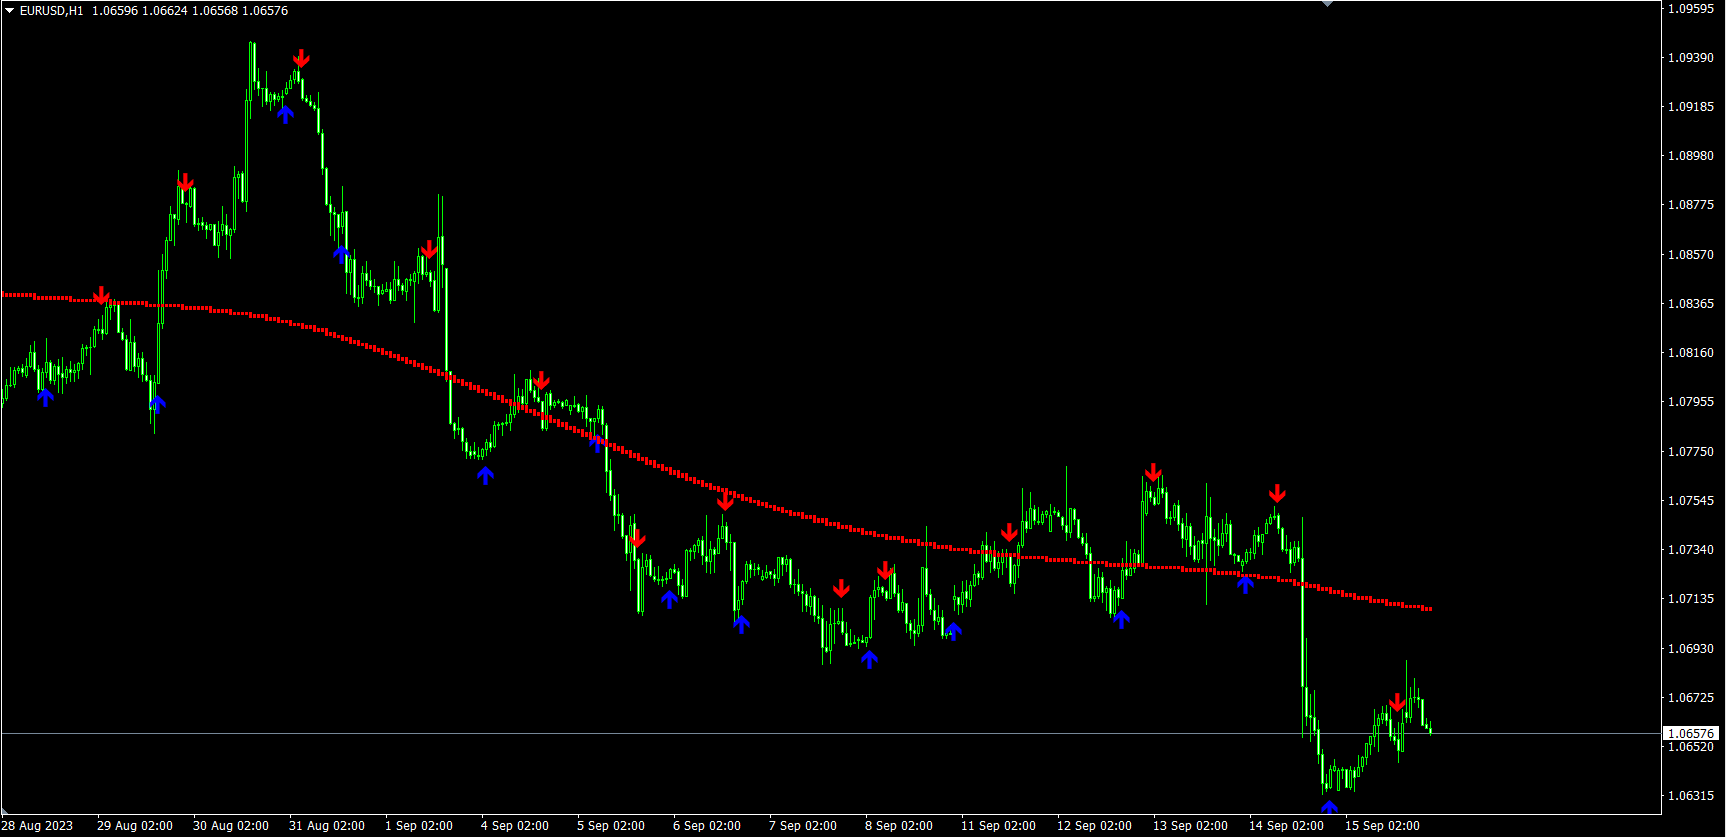
Task: Click price axis label 1.09390
Action: coord(1691,58)
